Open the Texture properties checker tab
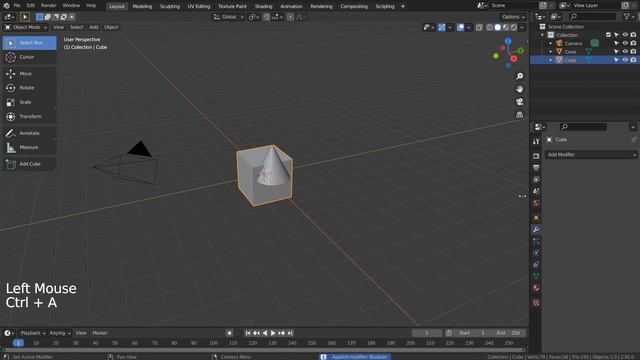Image resolution: width=640 pixels, height=360 pixels. [x=536, y=302]
